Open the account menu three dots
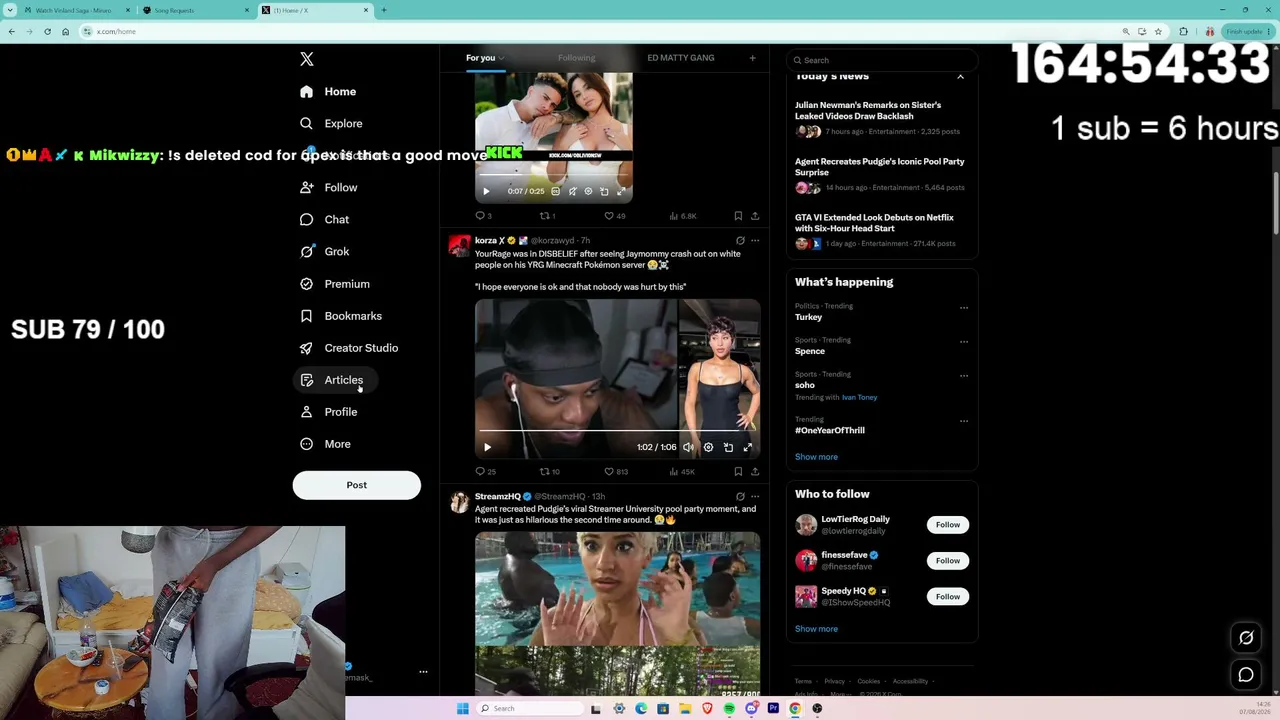 click(x=423, y=672)
